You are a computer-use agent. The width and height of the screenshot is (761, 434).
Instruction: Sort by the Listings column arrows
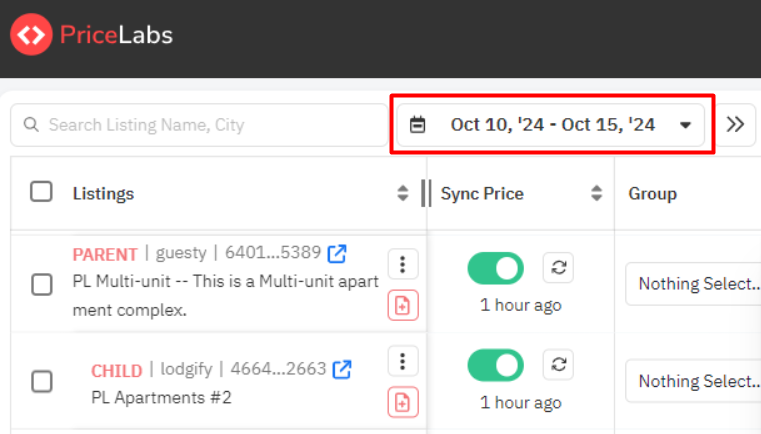(x=403, y=193)
